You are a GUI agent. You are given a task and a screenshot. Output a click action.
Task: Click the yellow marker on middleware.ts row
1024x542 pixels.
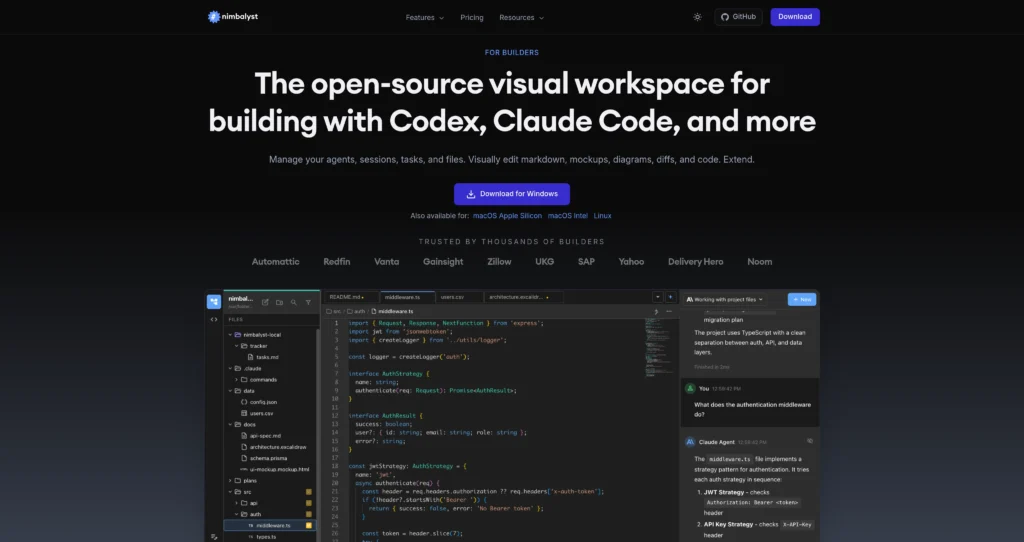(x=309, y=525)
